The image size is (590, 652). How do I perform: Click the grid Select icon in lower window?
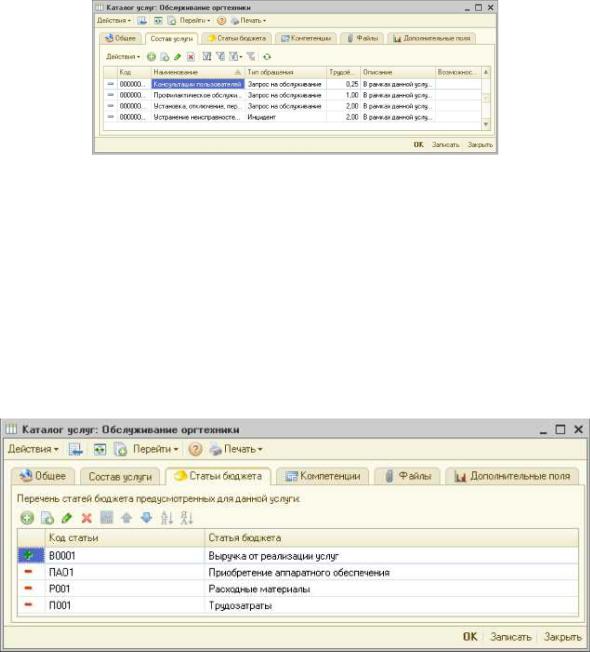pos(107,518)
